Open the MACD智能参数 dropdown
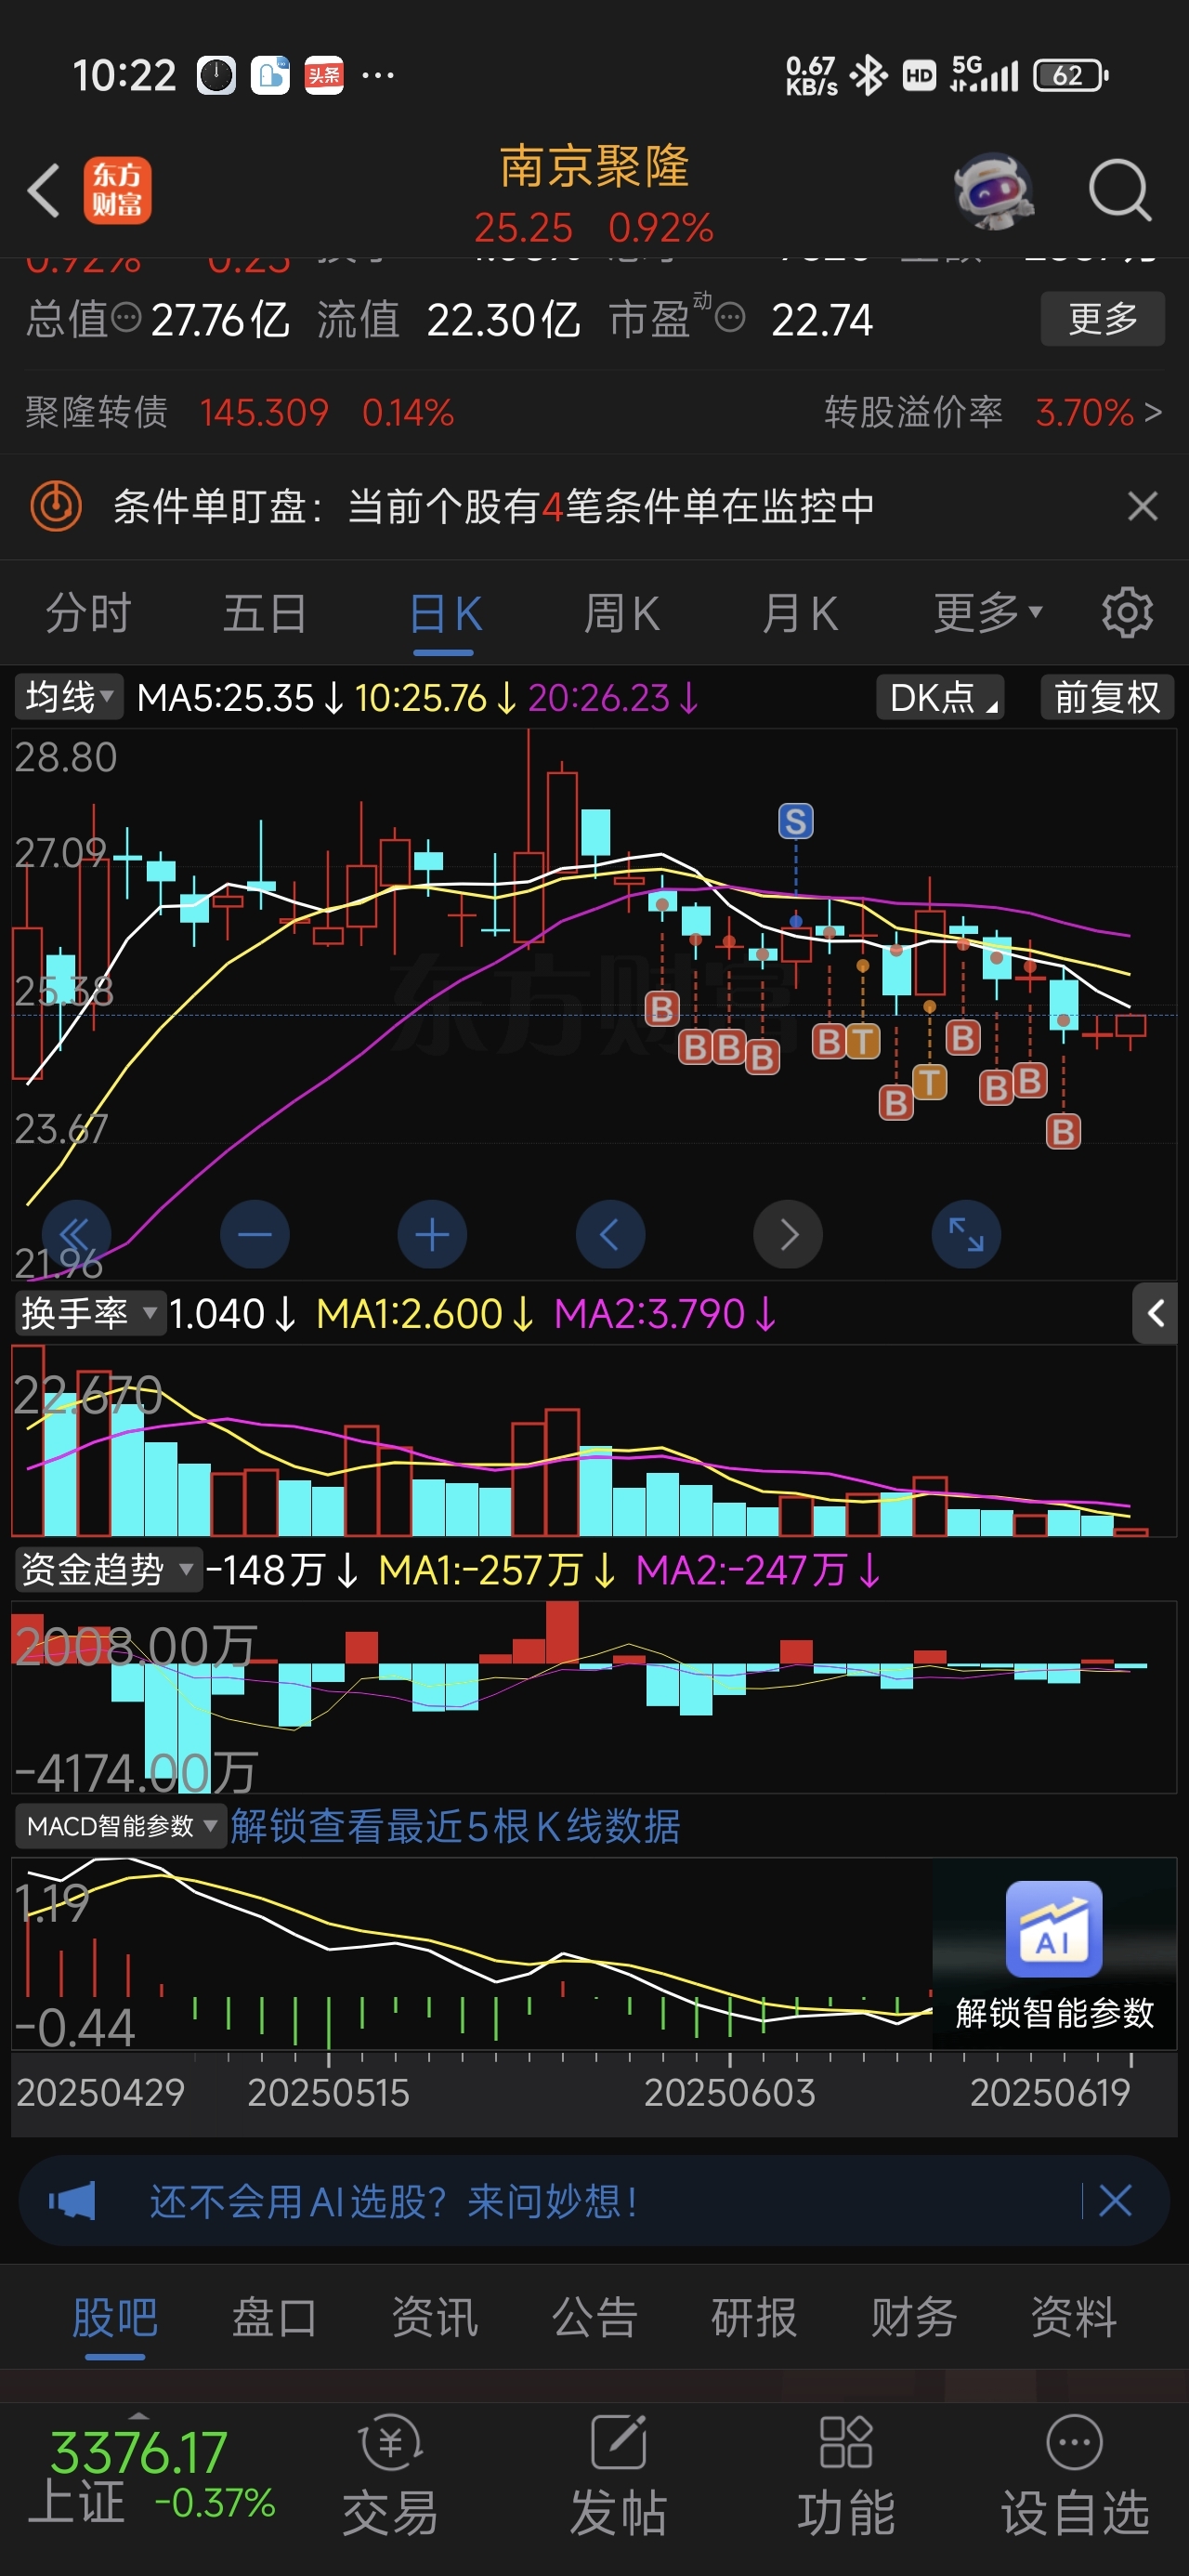Screen dimensions: 1189x2576 [120, 1826]
